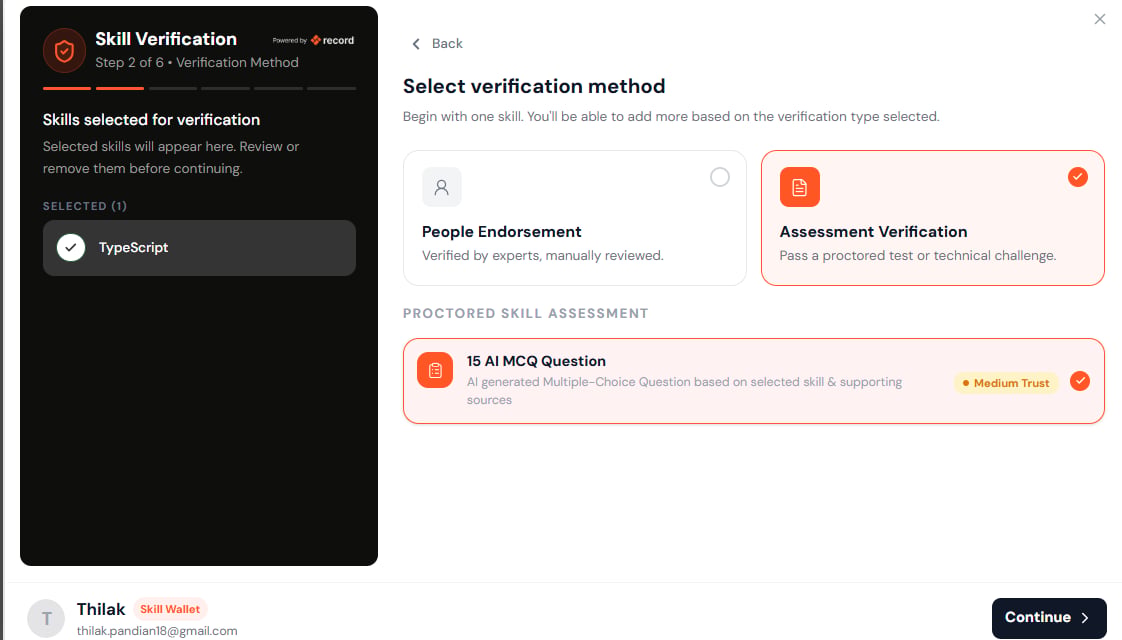This screenshot has width=1122, height=640.
Task: Click 'SELECTED (1)' label
Action: [x=84, y=206]
